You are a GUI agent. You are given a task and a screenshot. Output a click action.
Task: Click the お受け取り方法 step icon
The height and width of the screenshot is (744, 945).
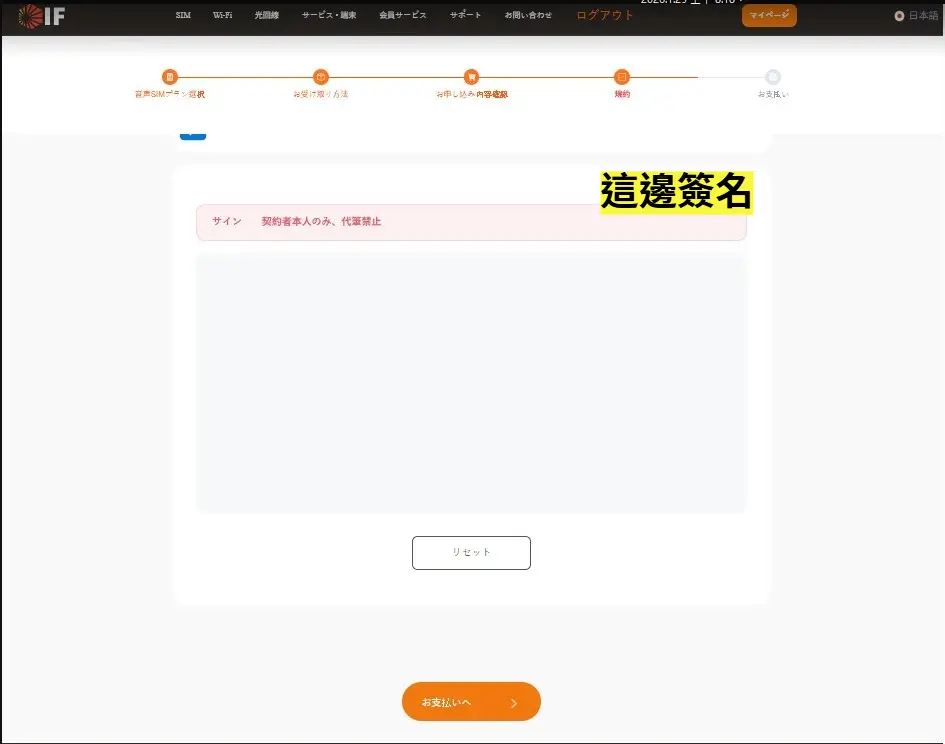pos(321,77)
